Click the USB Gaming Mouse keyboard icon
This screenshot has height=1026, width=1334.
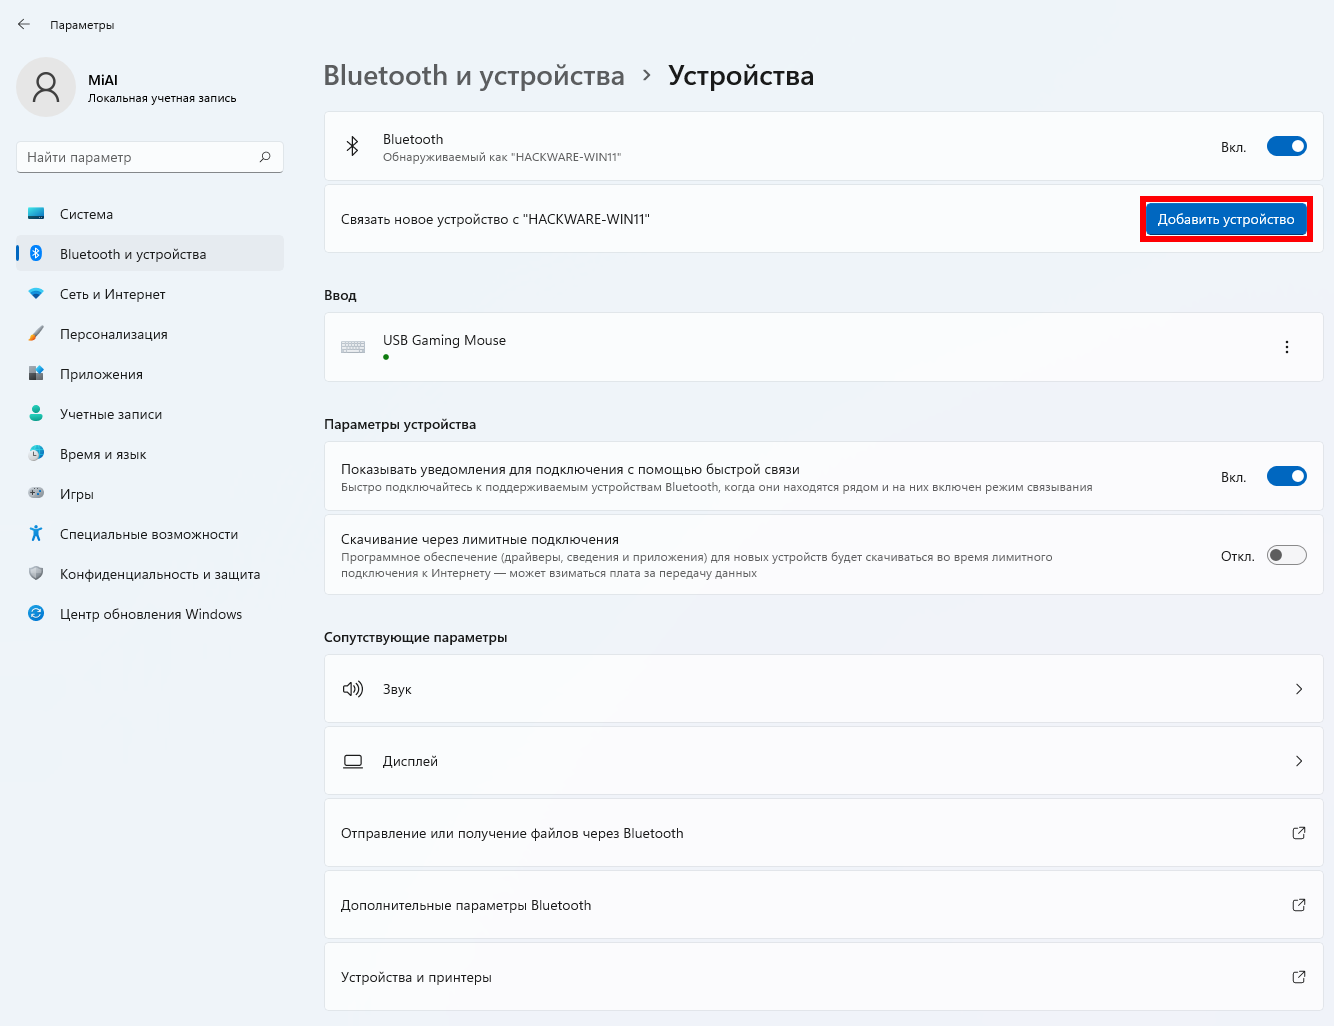353,347
